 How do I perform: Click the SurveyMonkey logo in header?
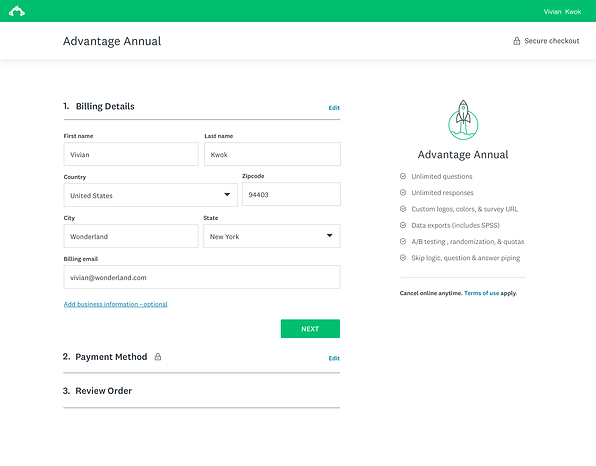(17, 11)
